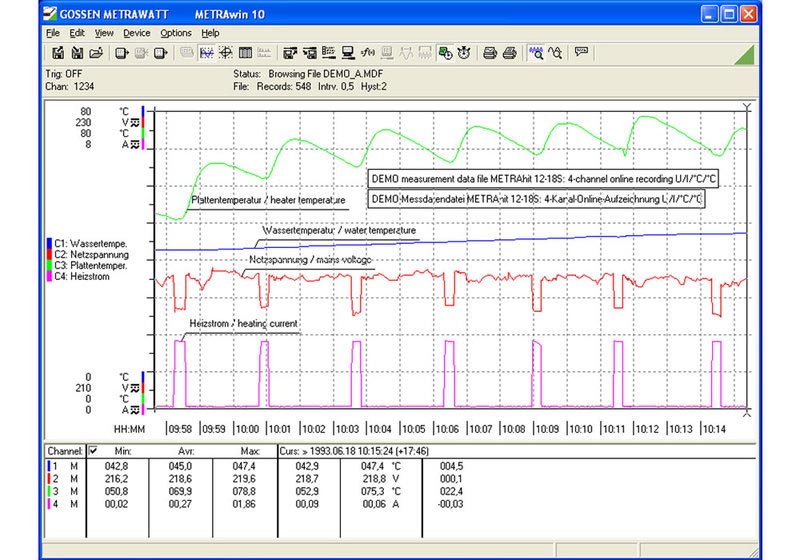Click the Gossen Metrawatt title bar app icon
This screenshot has height=560, width=800.
pyautogui.click(x=49, y=14)
